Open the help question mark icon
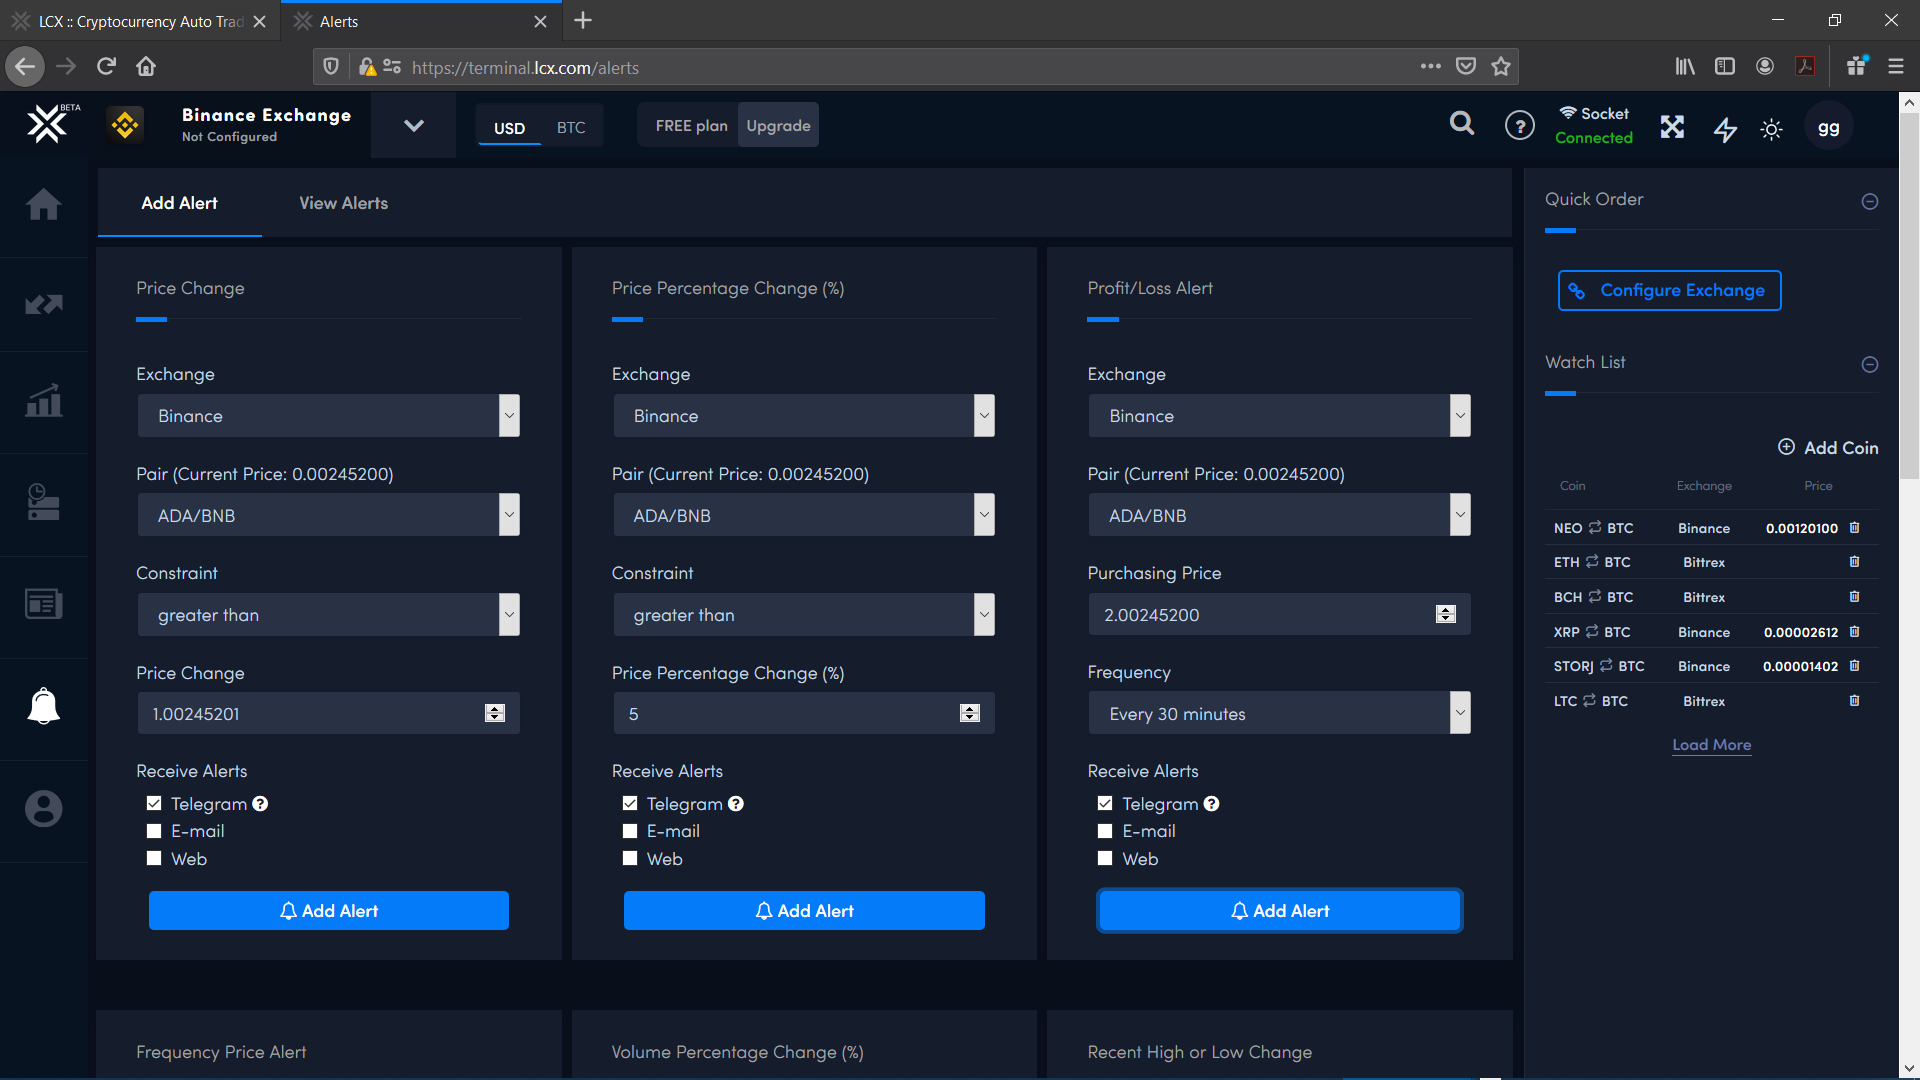The width and height of the screenshot is (1920, 1080). click(x=1519, y=125)
